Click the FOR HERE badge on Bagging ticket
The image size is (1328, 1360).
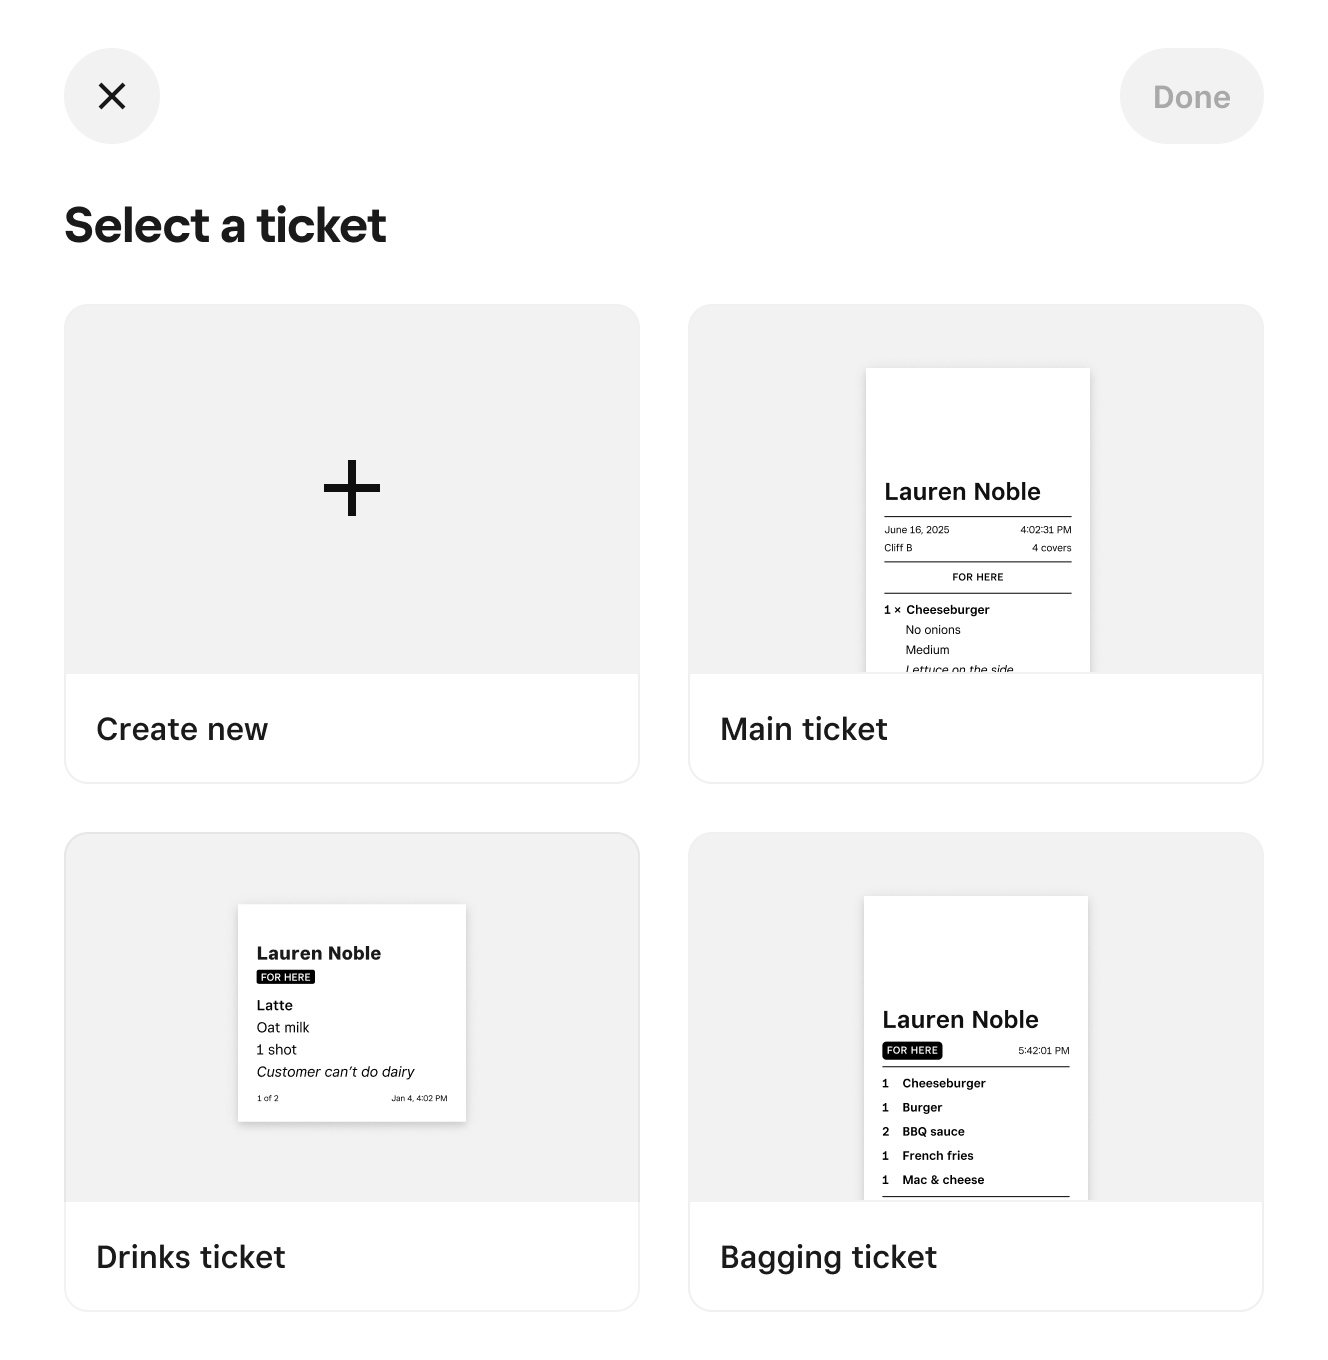912,1051
